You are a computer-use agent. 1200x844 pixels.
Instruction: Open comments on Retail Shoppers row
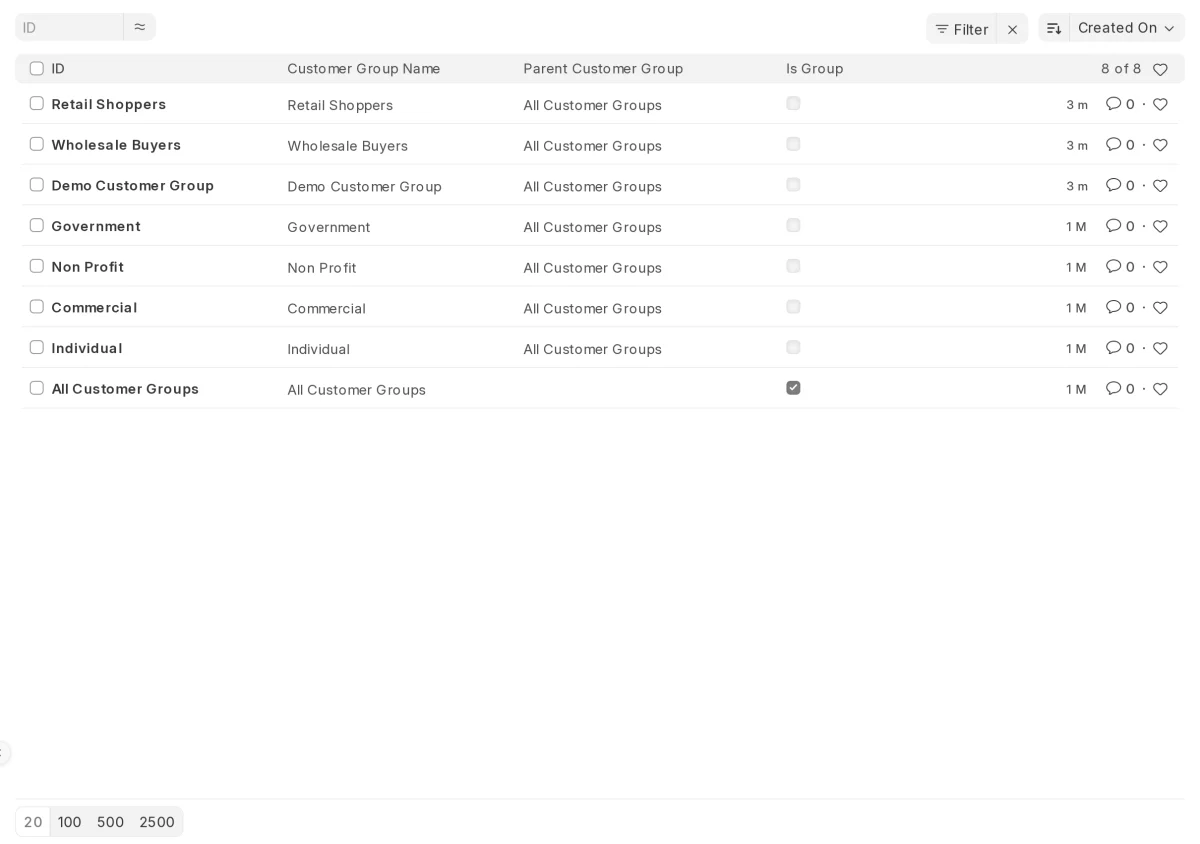(x=1120, y=104)
